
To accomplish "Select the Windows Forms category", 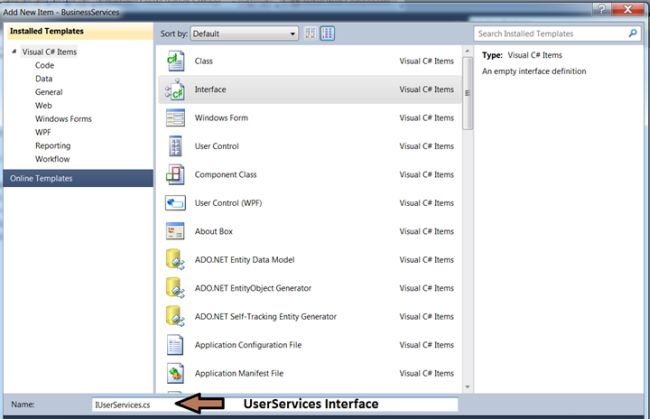I will (63, 119).
